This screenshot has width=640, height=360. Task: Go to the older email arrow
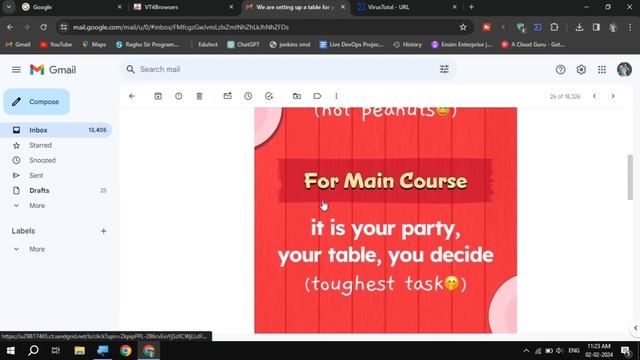pyautogui.click(x=613, y=96)
